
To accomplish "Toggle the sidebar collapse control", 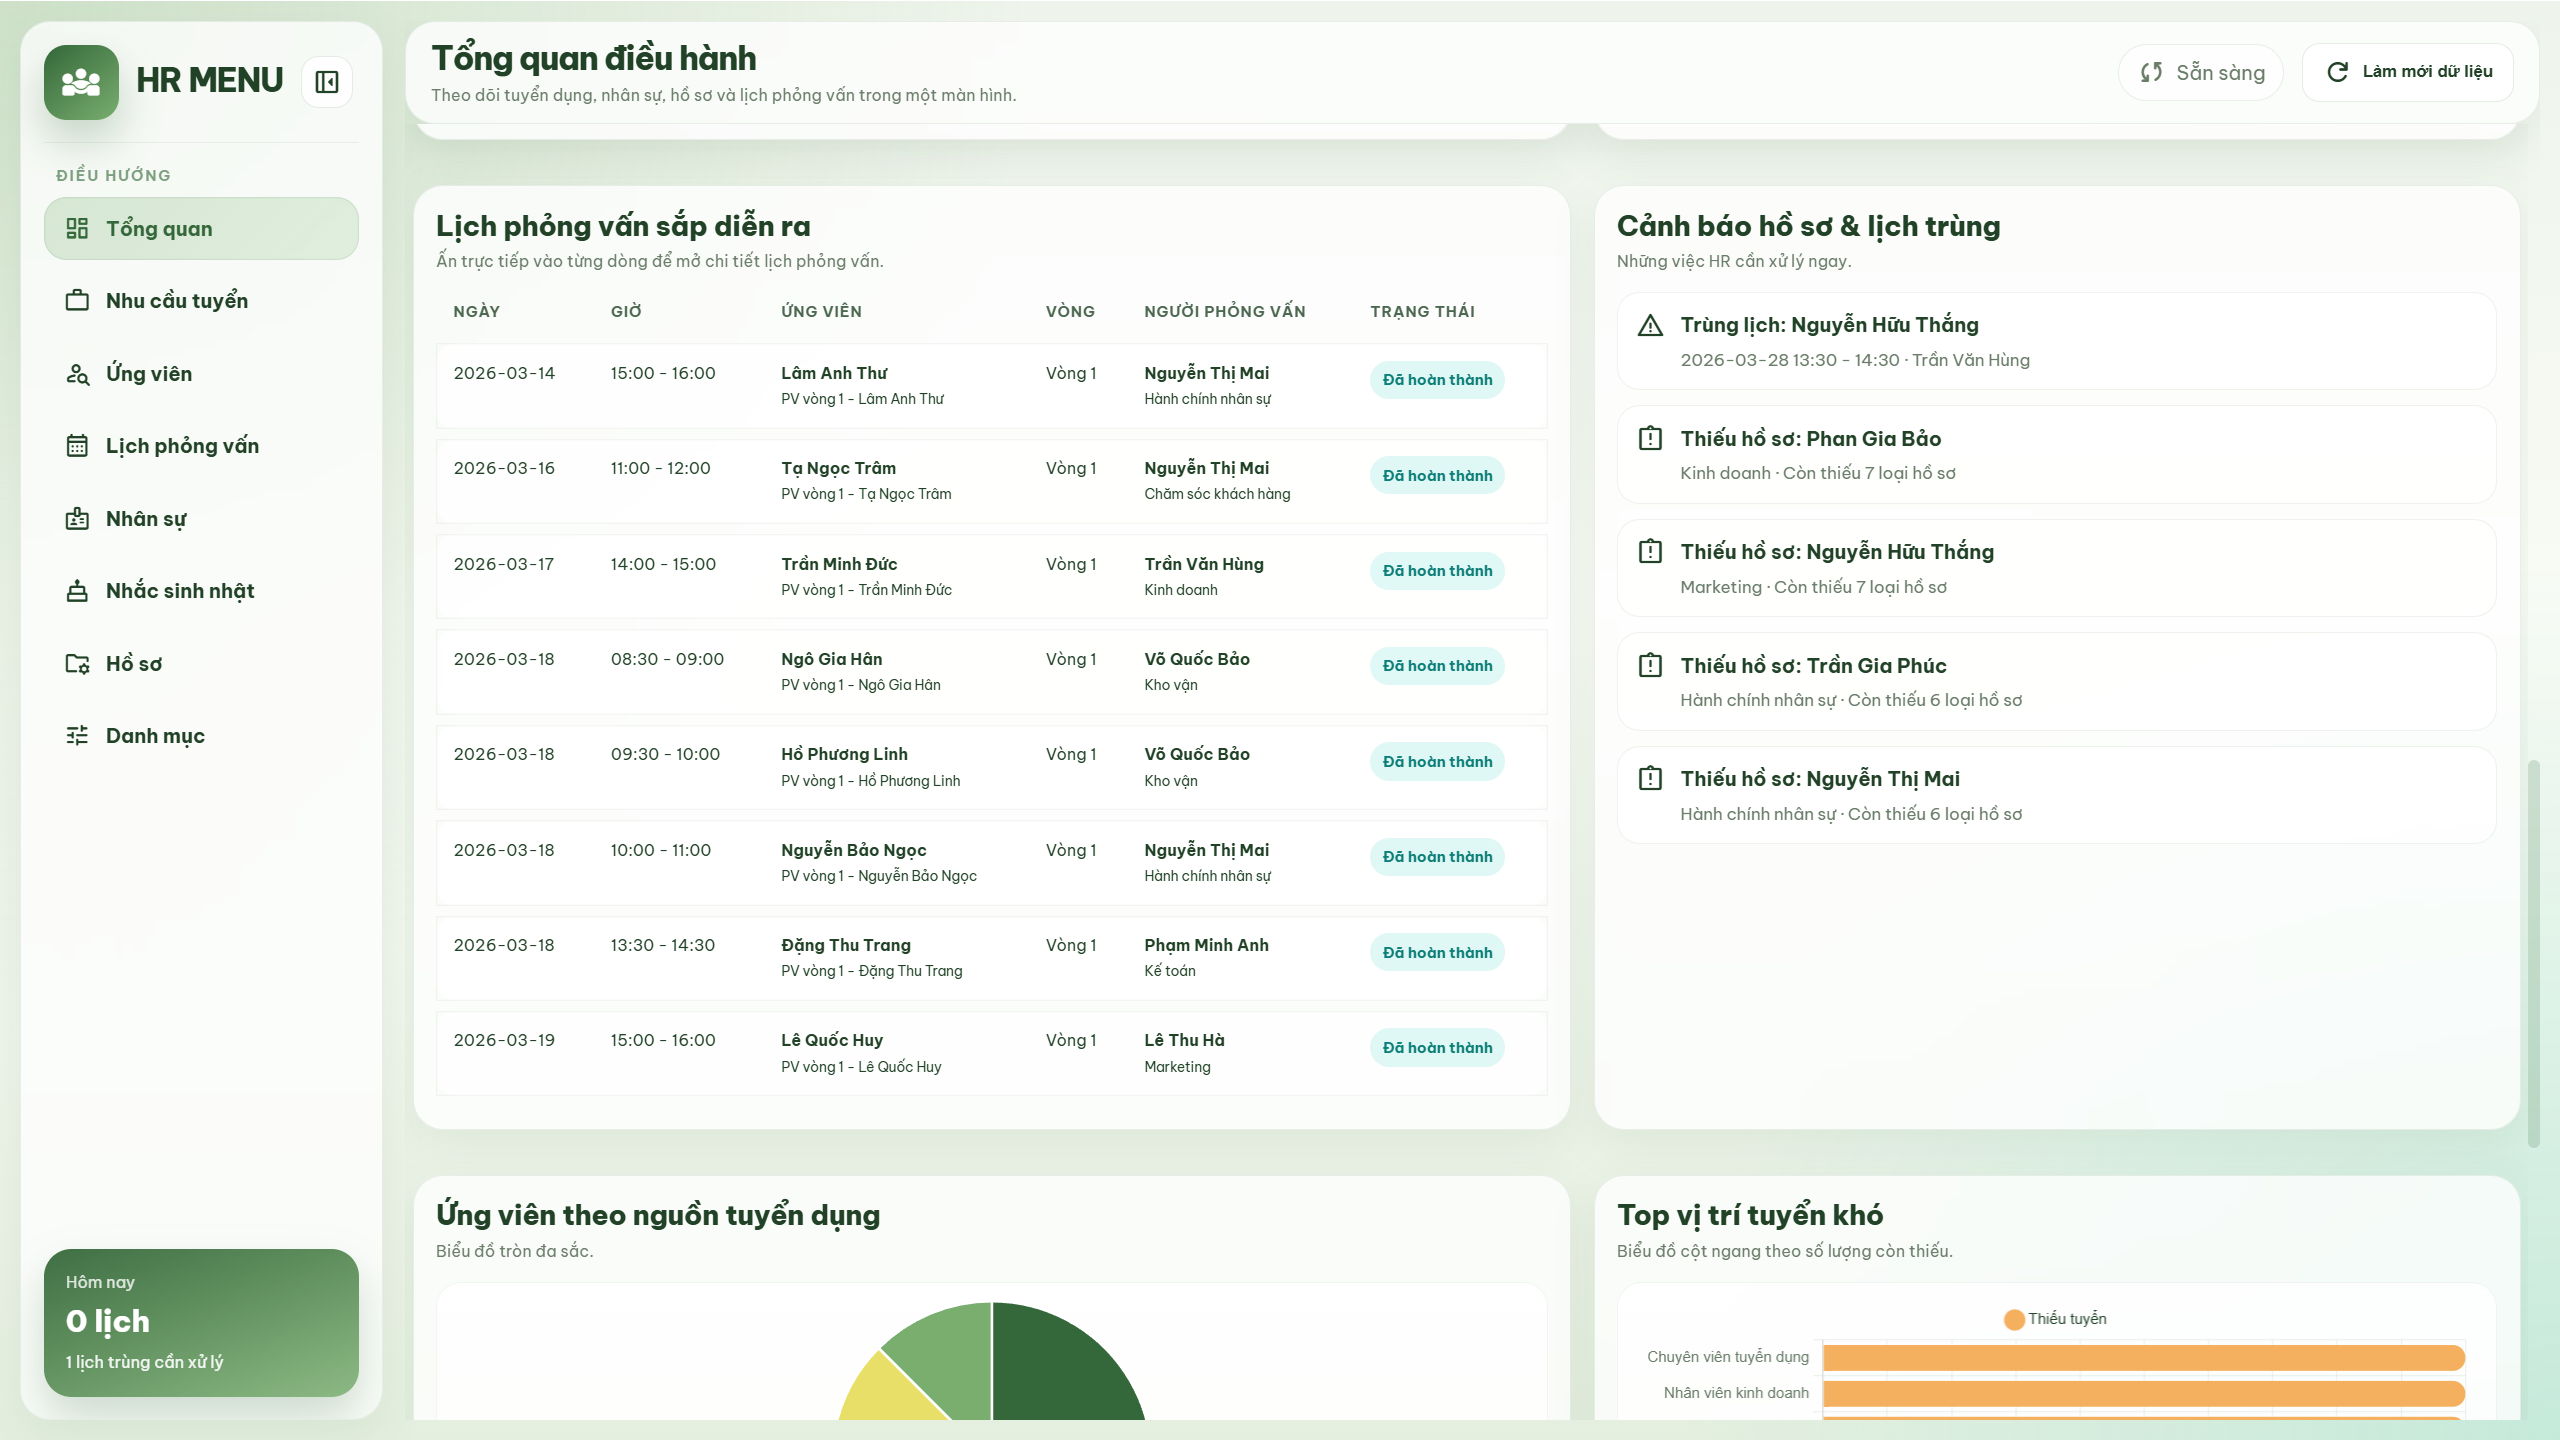I will 326,80.
